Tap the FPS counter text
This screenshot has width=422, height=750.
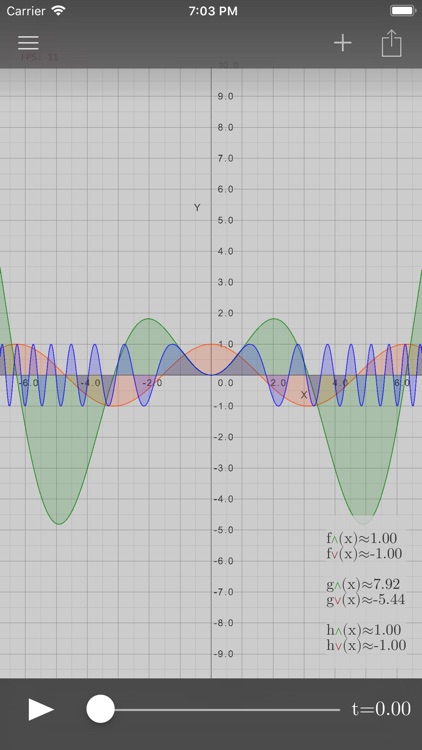coord(39,57)
